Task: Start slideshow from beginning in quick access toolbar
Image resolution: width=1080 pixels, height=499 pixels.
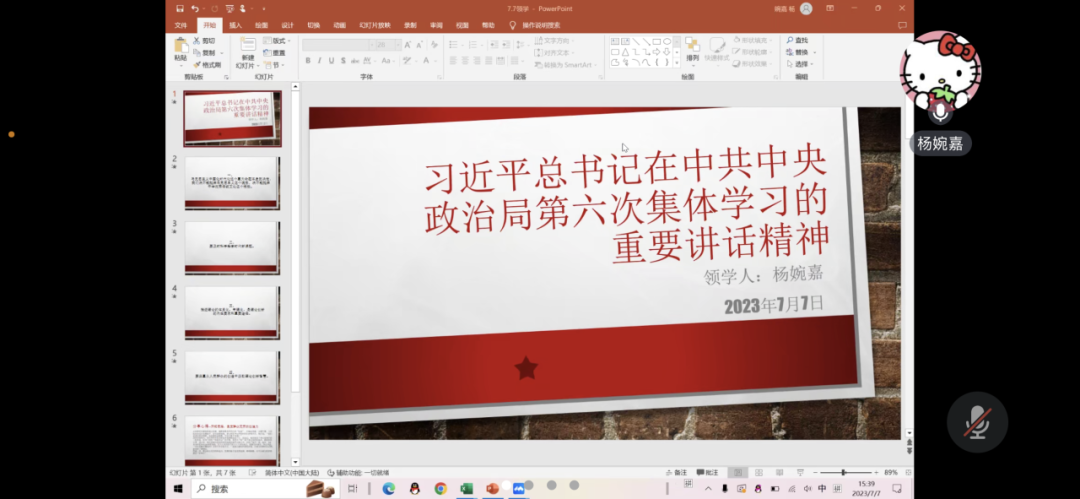Action: pyautogui.click(x=229, y=8)
